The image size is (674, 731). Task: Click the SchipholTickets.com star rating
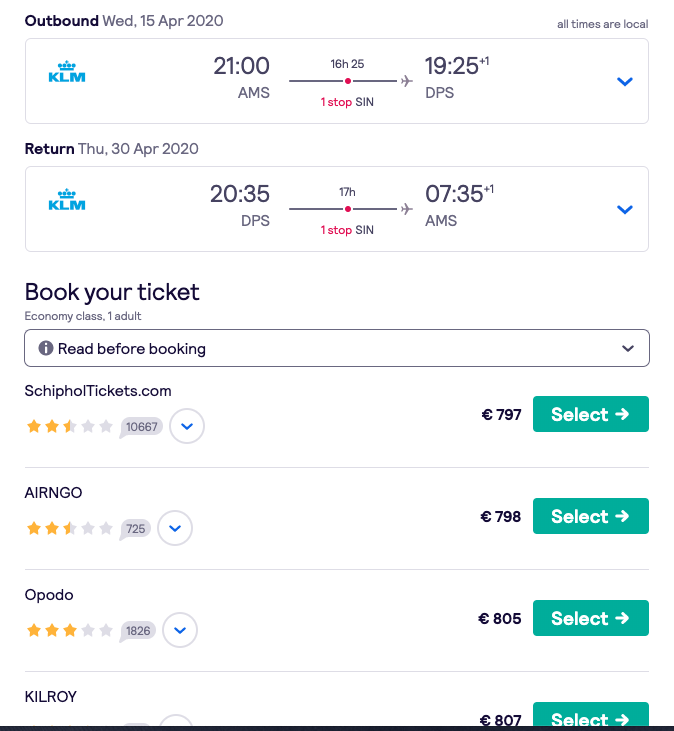pos(69,426)
